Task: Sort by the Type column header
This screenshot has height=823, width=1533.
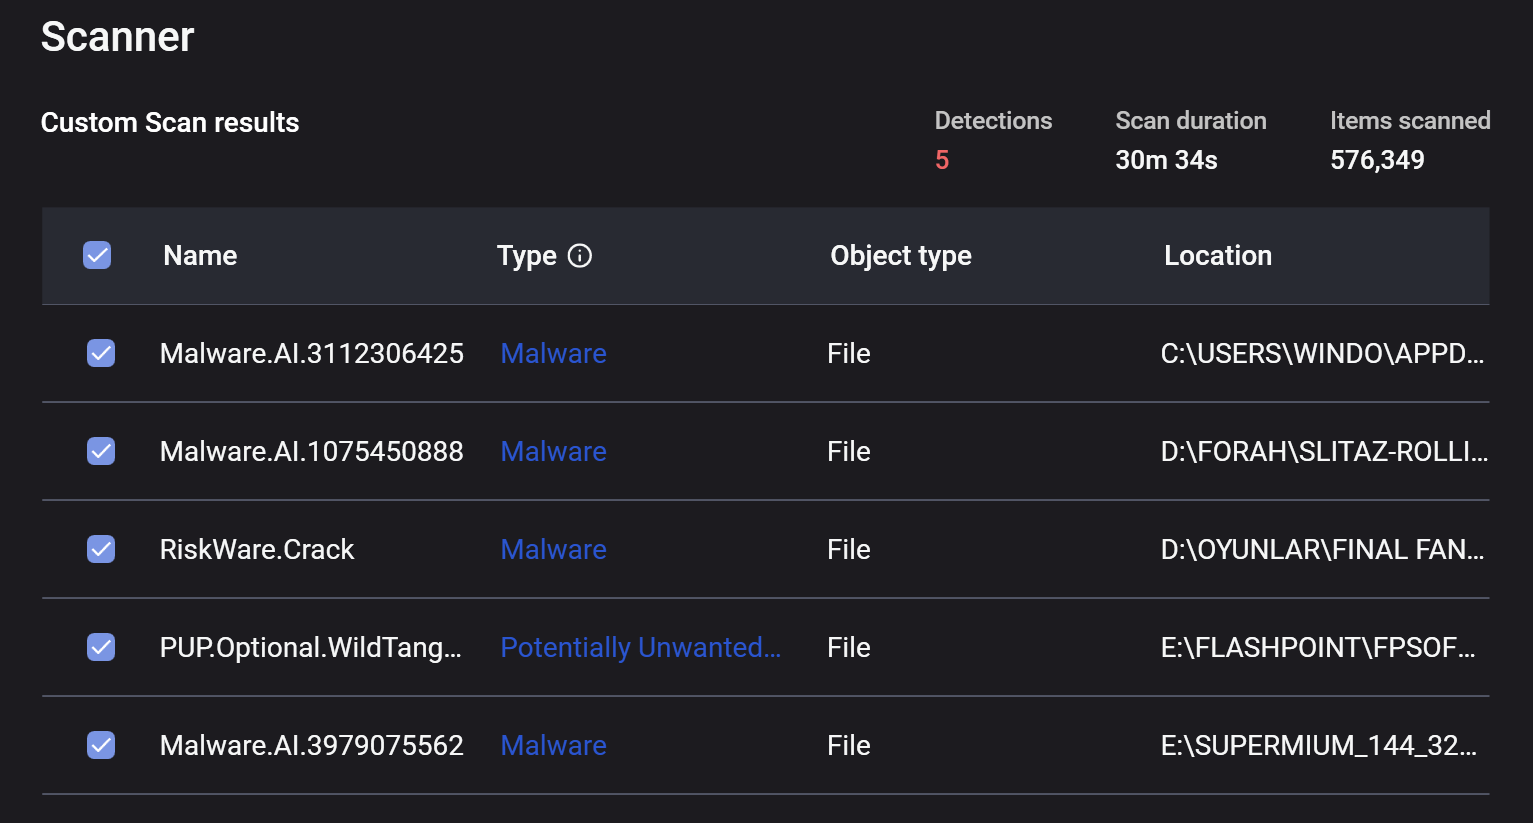Action: click(527, 256)
